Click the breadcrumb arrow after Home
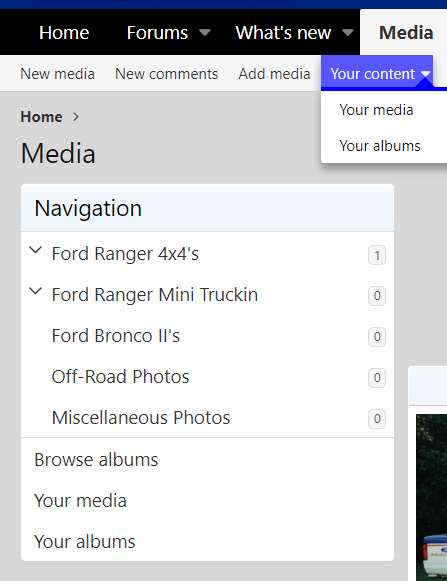This screenshot has width=447, height=581. point(76,117)
